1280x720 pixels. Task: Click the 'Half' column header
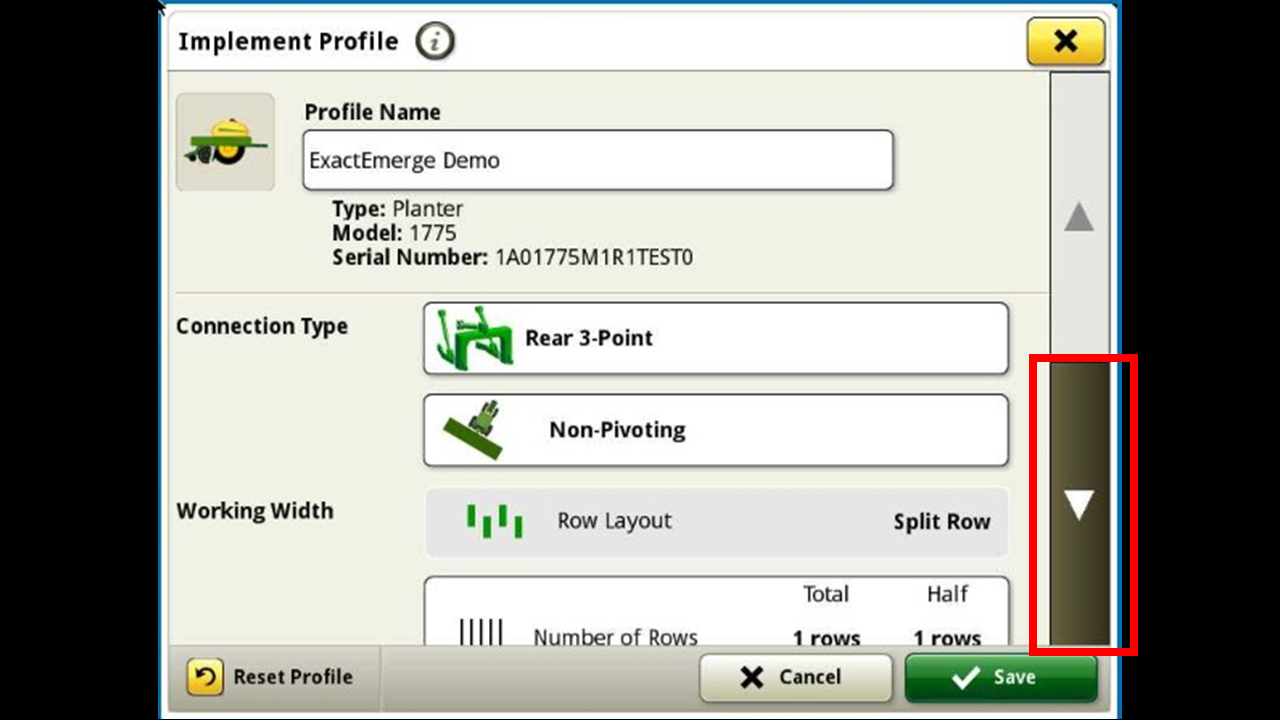[947, 594]
